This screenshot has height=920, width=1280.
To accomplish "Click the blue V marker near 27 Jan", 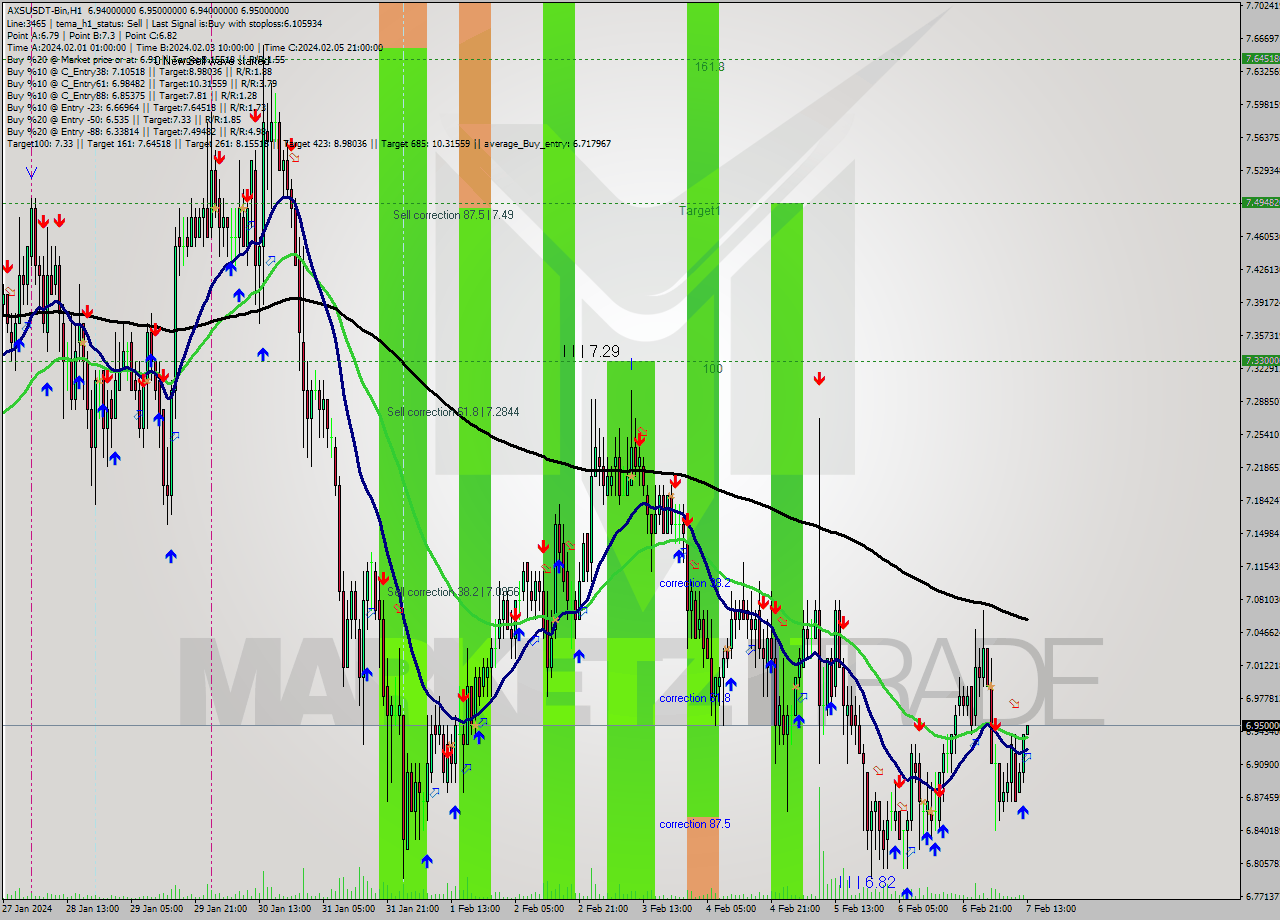I will [x=31, y=173].
